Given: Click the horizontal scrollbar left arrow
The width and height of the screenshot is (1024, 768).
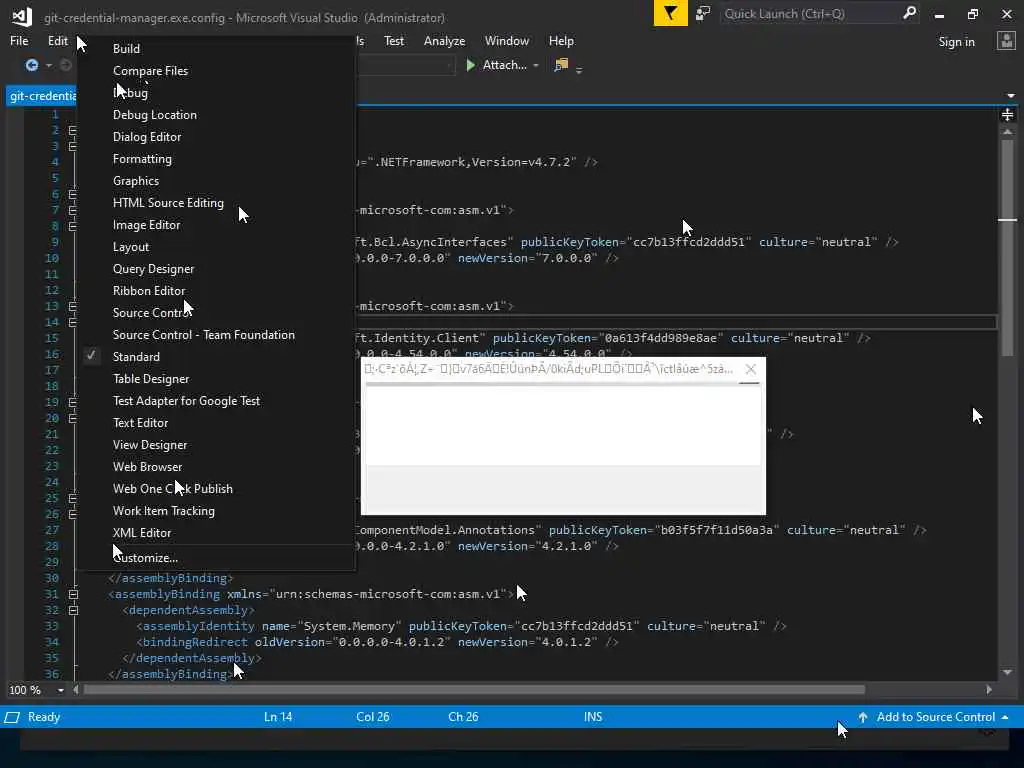Looking at the screenshot, I should pos(76,689).
